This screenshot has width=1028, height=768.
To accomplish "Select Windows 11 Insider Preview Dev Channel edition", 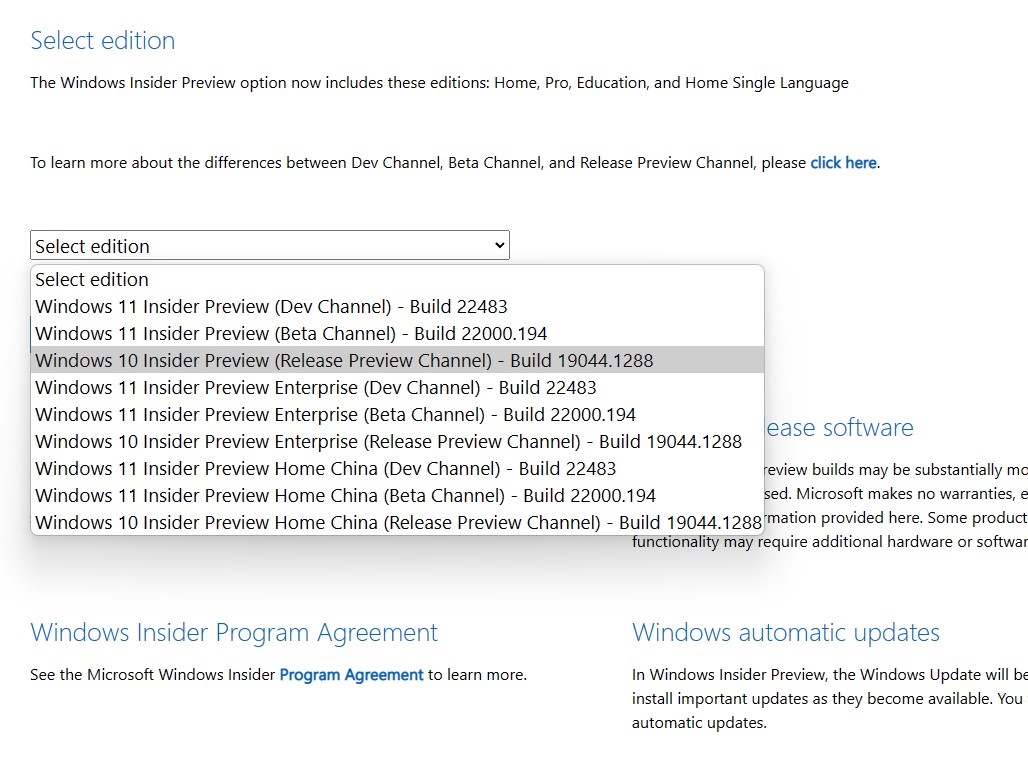I will click(270, 306).
